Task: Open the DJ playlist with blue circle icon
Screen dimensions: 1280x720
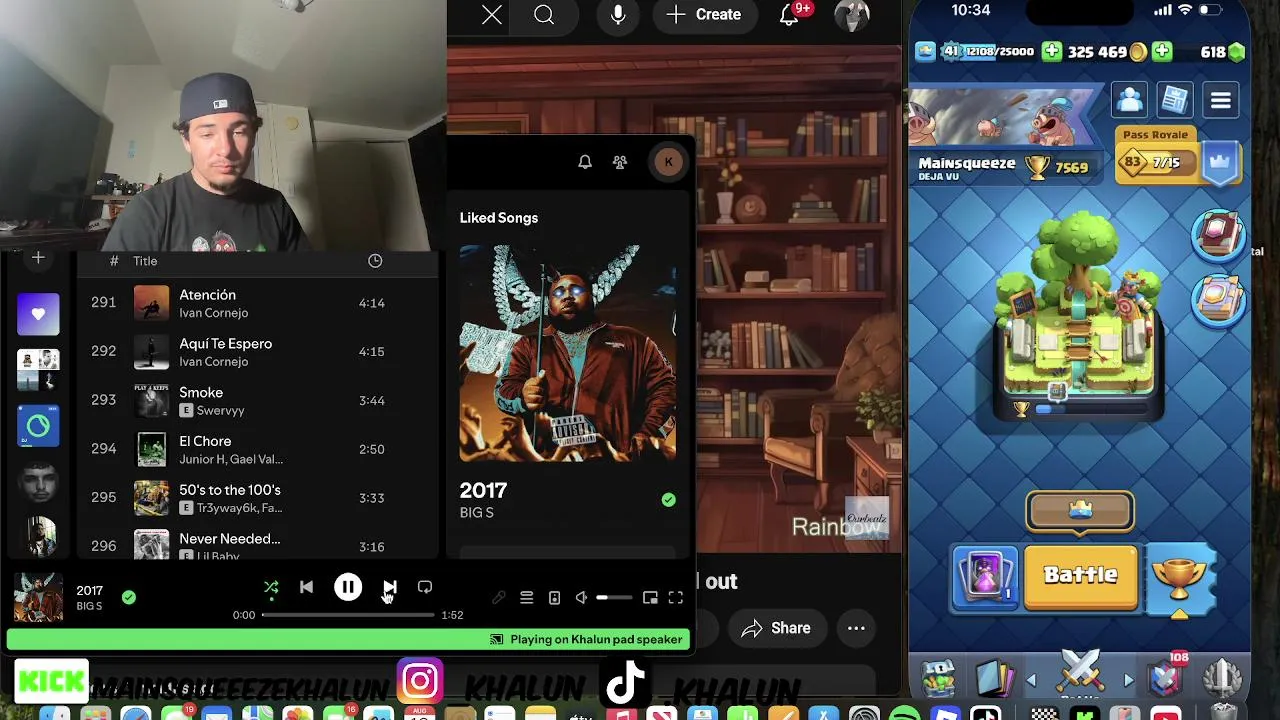Action: pyautogui.click(x=38, y=426)
